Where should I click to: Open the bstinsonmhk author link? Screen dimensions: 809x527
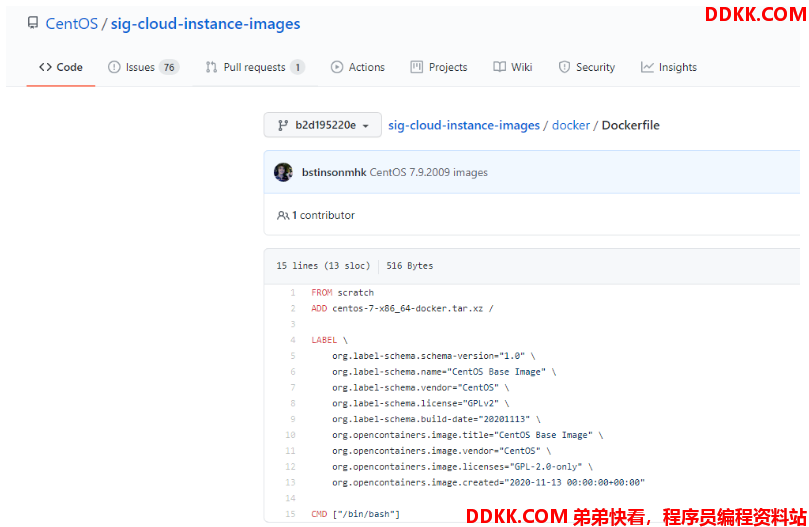[334, 172]
